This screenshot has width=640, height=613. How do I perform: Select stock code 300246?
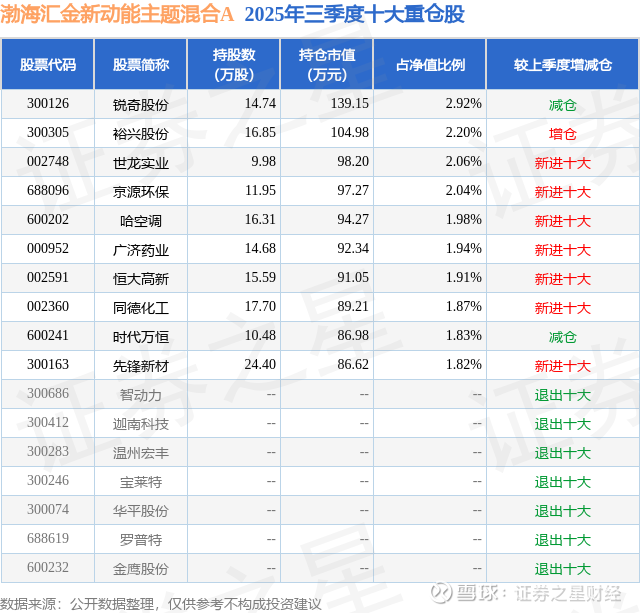(x=48, y=480)
